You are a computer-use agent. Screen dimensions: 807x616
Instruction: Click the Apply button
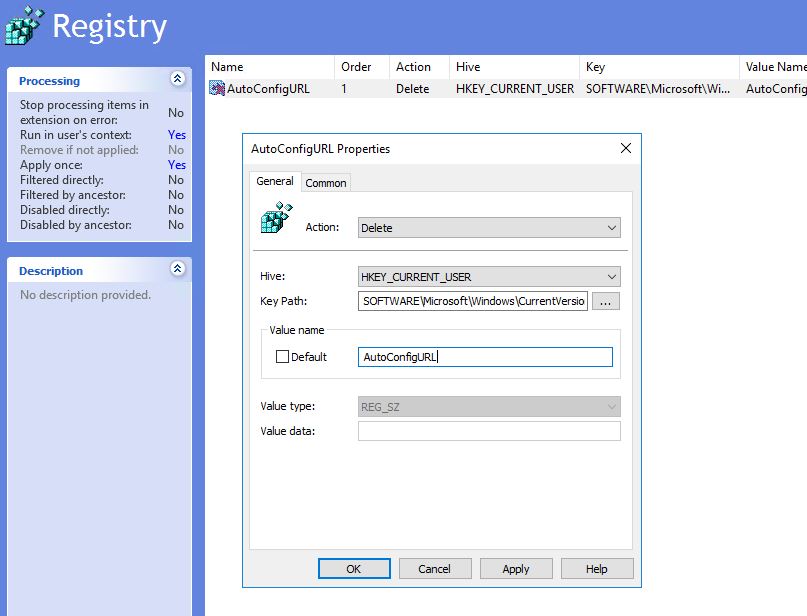coord(516,568)
